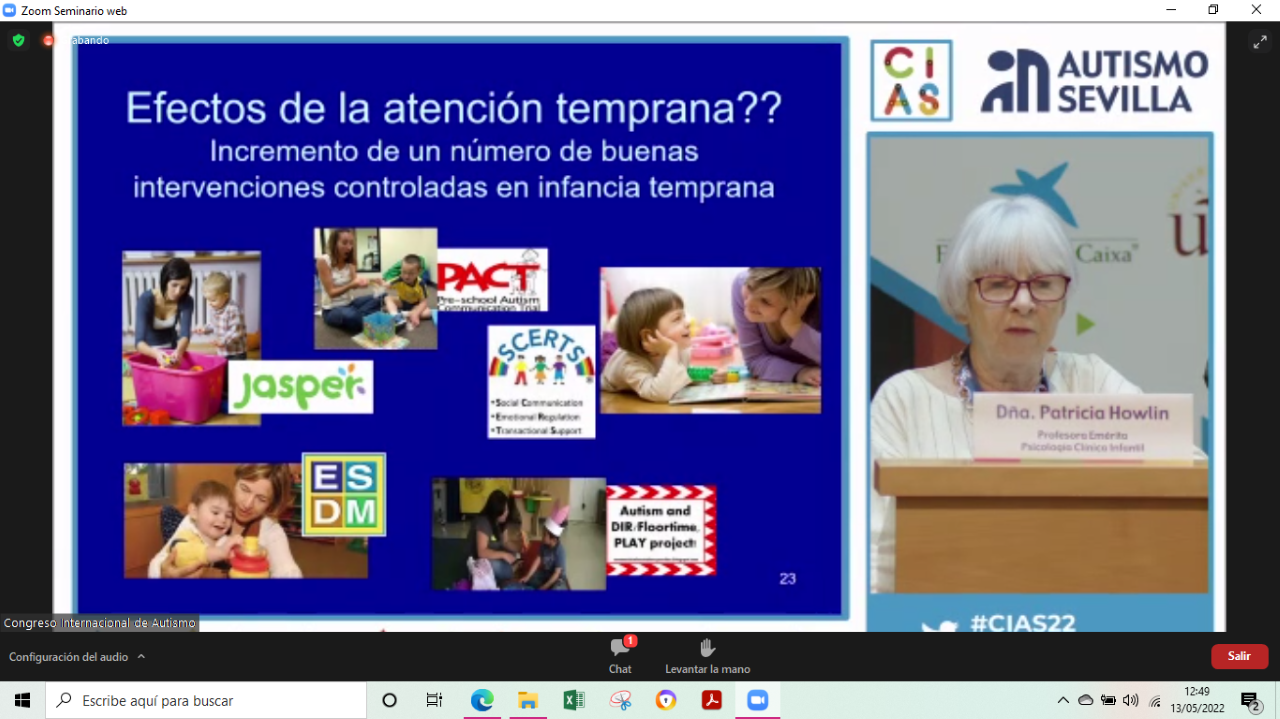Open Task View from taskbar
The width and height of the screenshot is (1280, 719).
pyautogui.click(x=434, y=700)
